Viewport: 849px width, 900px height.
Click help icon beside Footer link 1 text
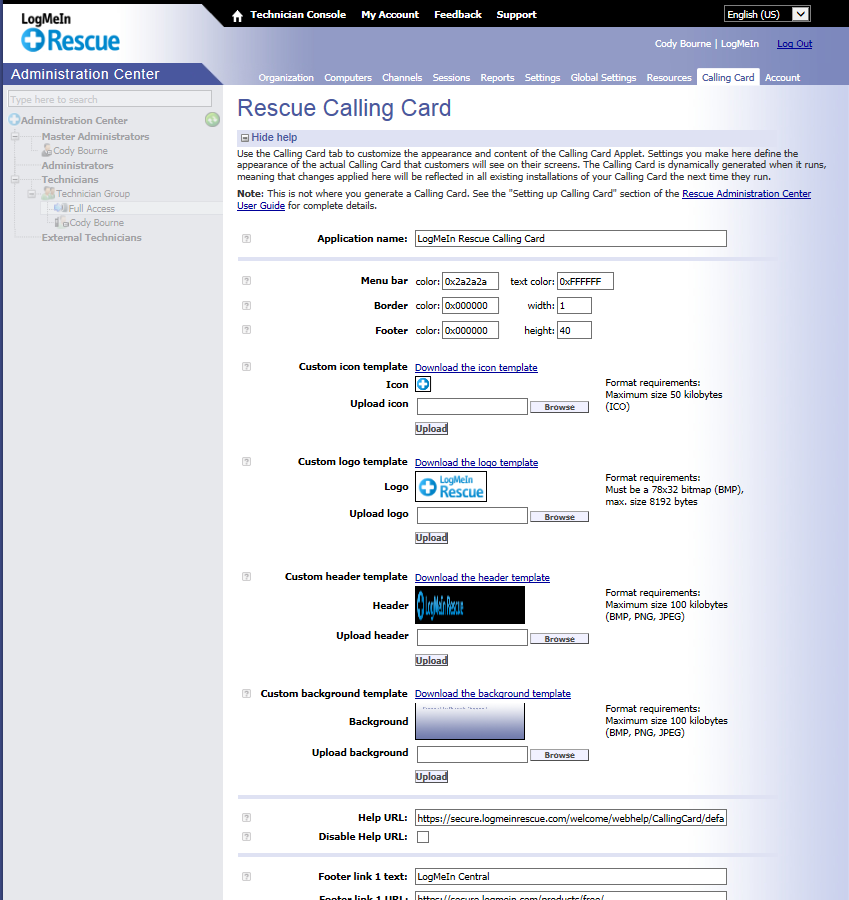[x=246, y=876]
